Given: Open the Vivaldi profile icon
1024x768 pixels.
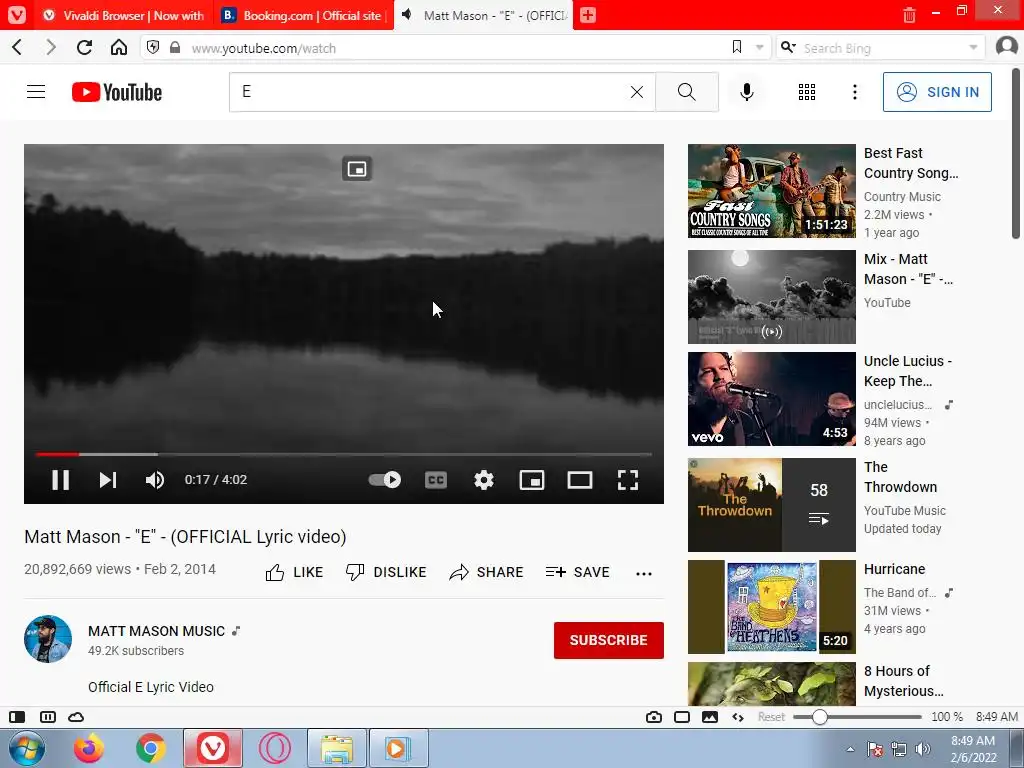Looking at the screenshot, I should coord(1006,46).
